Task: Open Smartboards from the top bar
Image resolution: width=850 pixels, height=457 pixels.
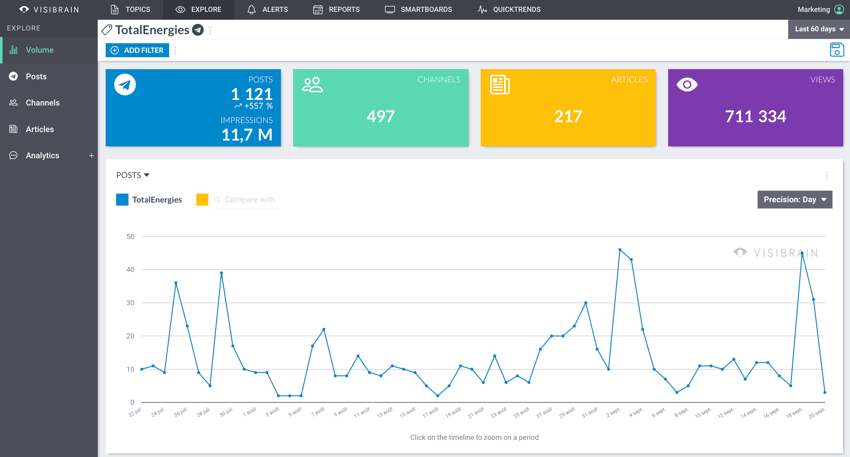Action: [x=418, y=10]
